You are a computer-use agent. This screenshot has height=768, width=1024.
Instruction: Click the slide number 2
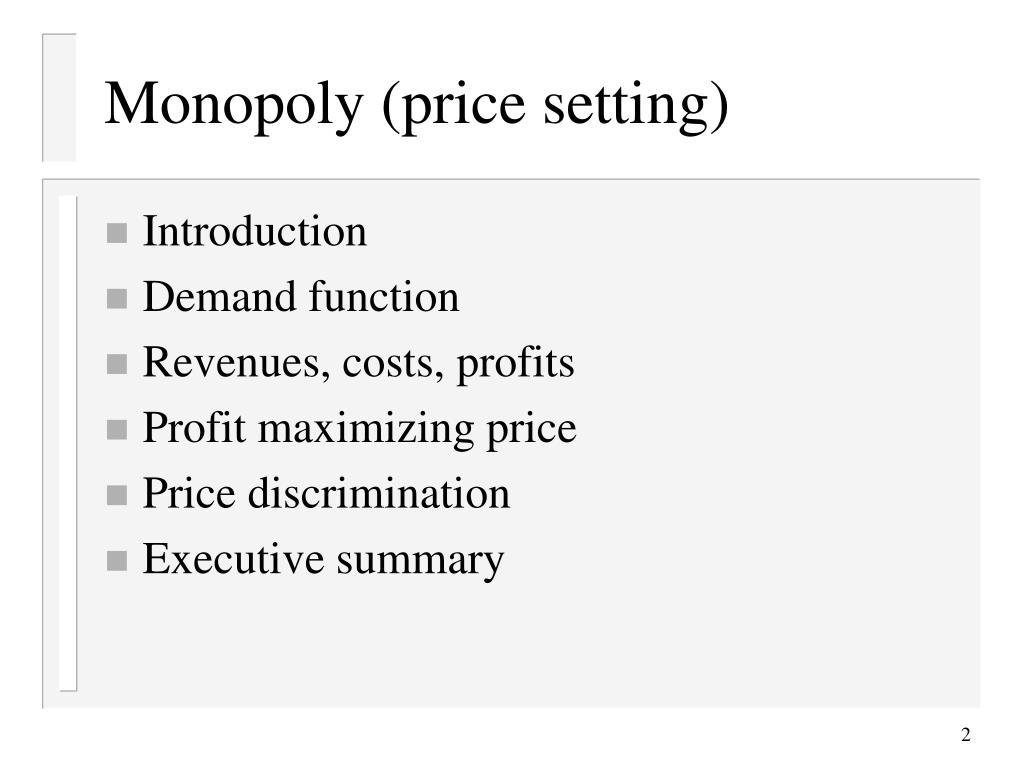[x=966, y=735]
